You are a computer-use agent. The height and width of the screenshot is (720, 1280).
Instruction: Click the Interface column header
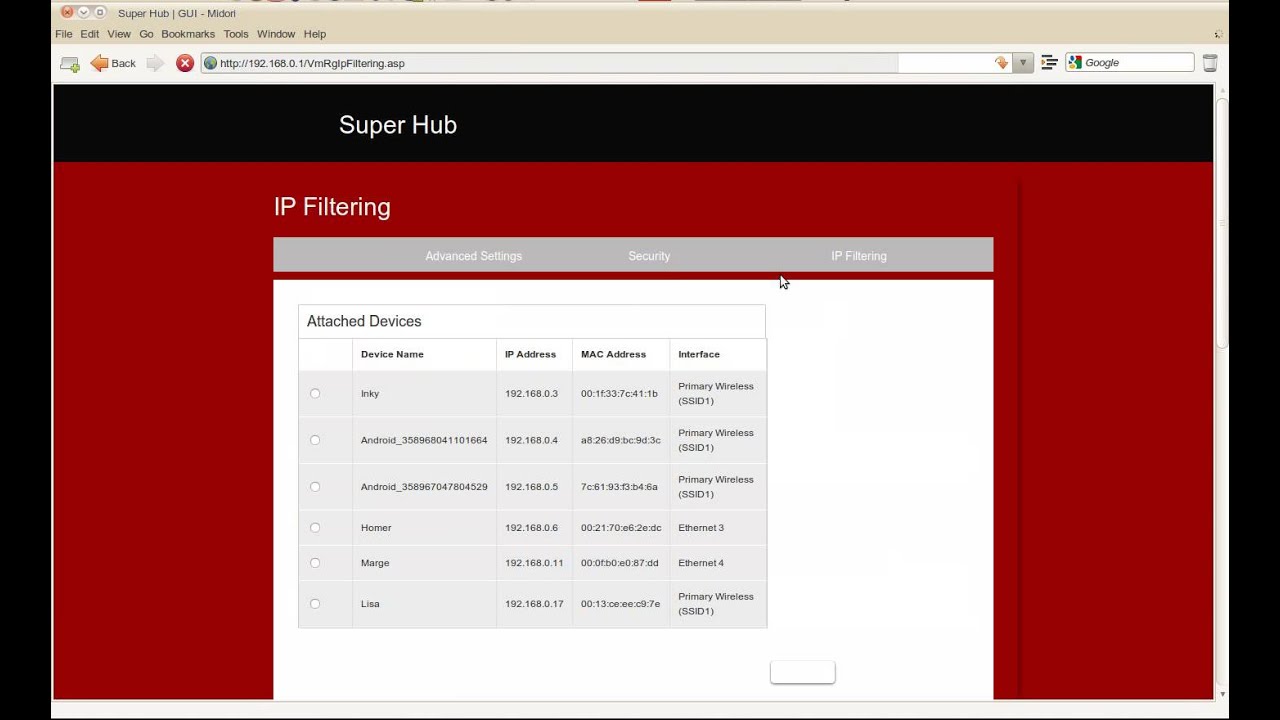(699, 354)
